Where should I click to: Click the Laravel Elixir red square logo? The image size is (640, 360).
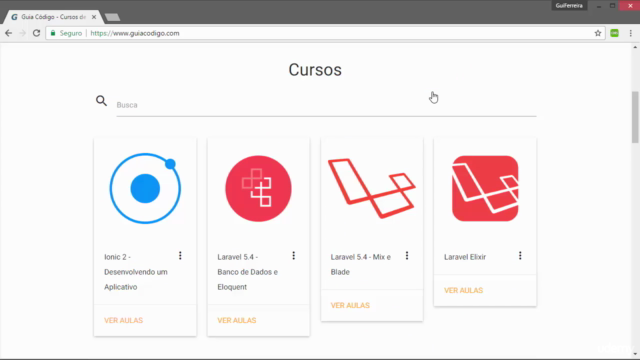click(x=485, y=189)
